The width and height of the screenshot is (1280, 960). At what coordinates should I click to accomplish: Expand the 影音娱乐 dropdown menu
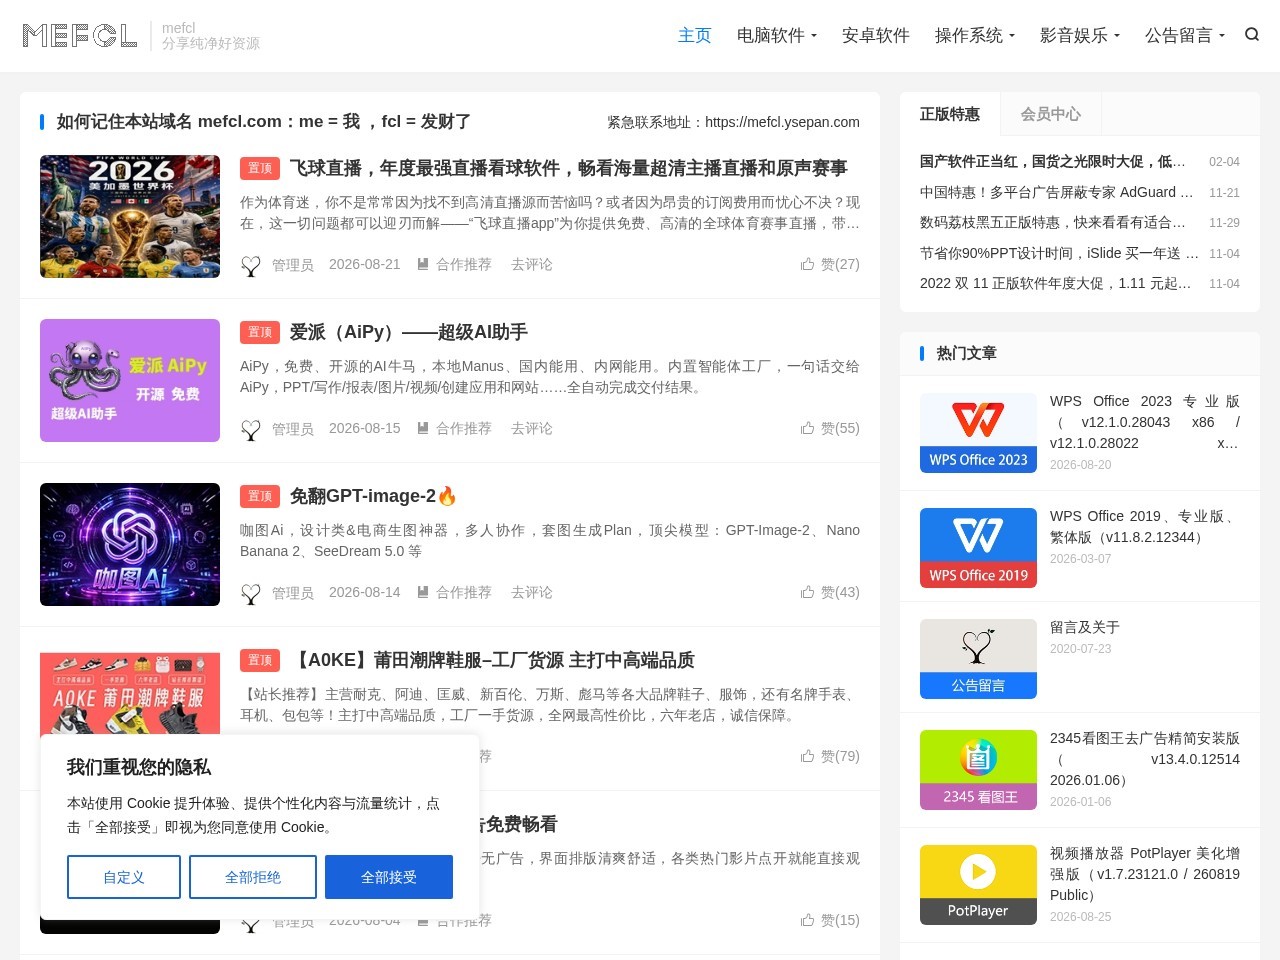click(1080, 36)
